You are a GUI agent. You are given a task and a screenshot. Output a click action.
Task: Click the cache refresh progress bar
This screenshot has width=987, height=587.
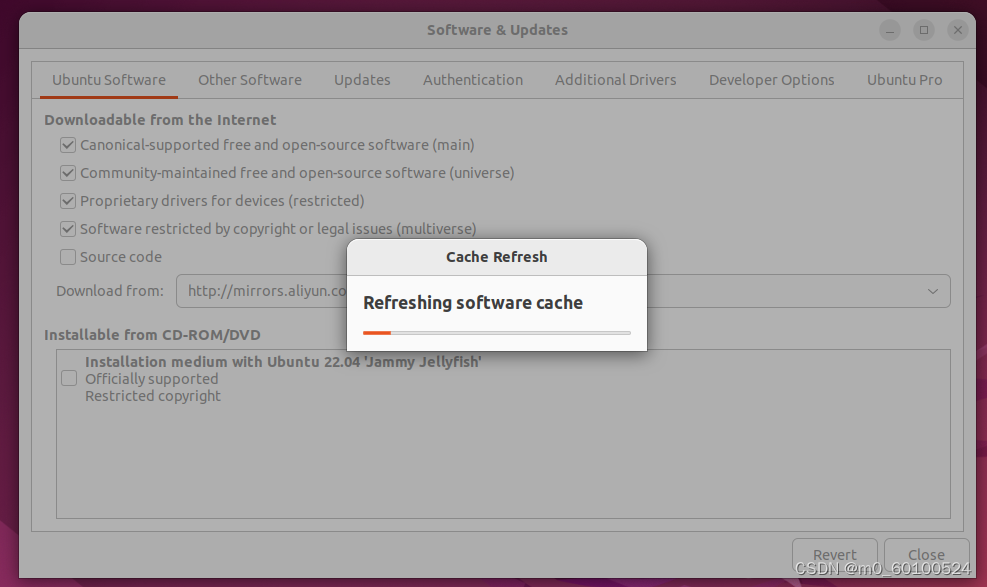pyautogui.click(x=497, y=333)
